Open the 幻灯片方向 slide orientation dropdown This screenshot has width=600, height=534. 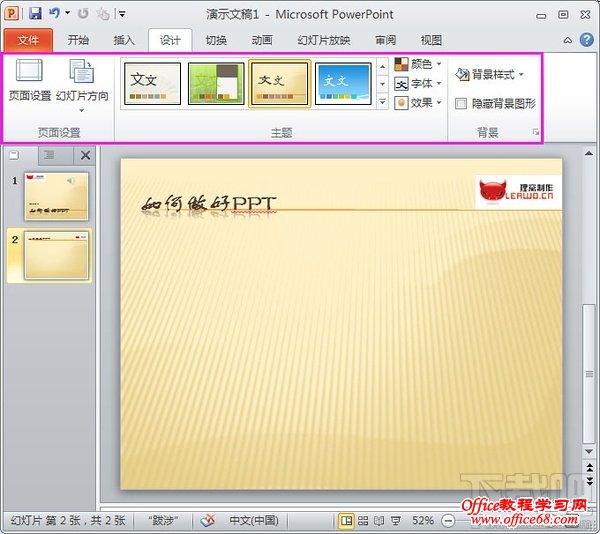point(82,86)
